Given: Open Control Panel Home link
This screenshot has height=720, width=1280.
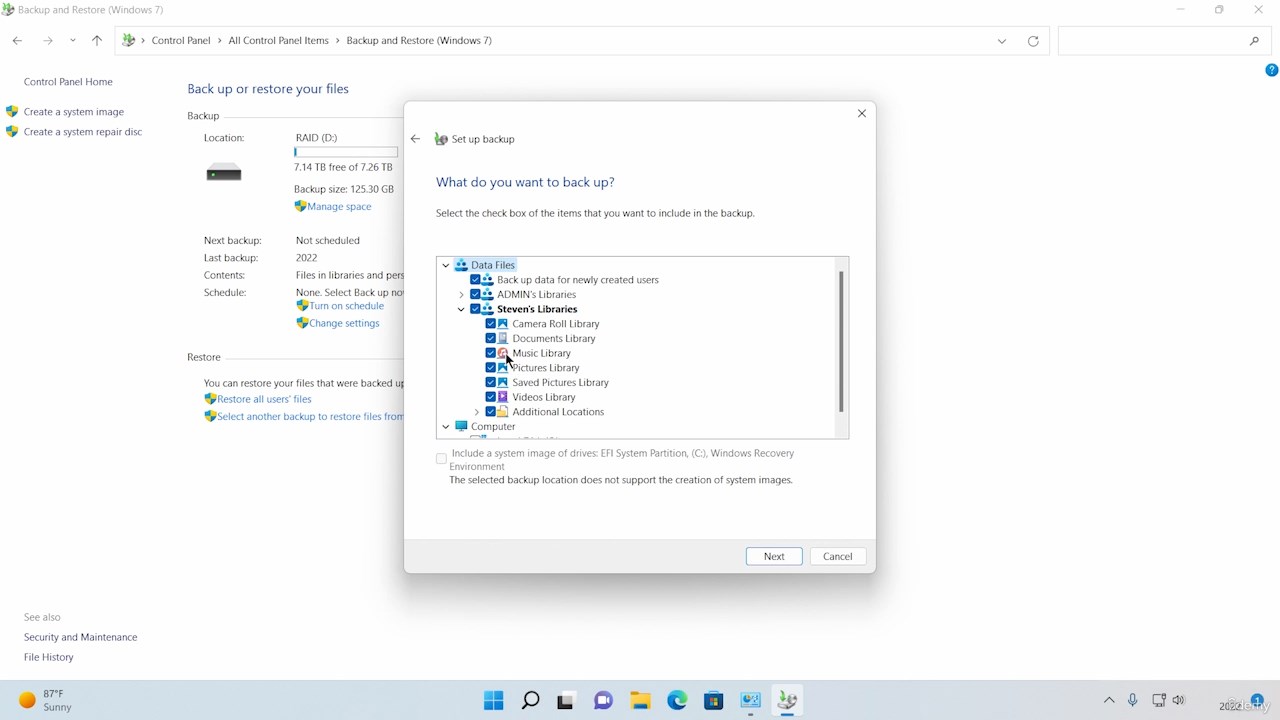Looking at the screenshot, I should click(68, 82).
